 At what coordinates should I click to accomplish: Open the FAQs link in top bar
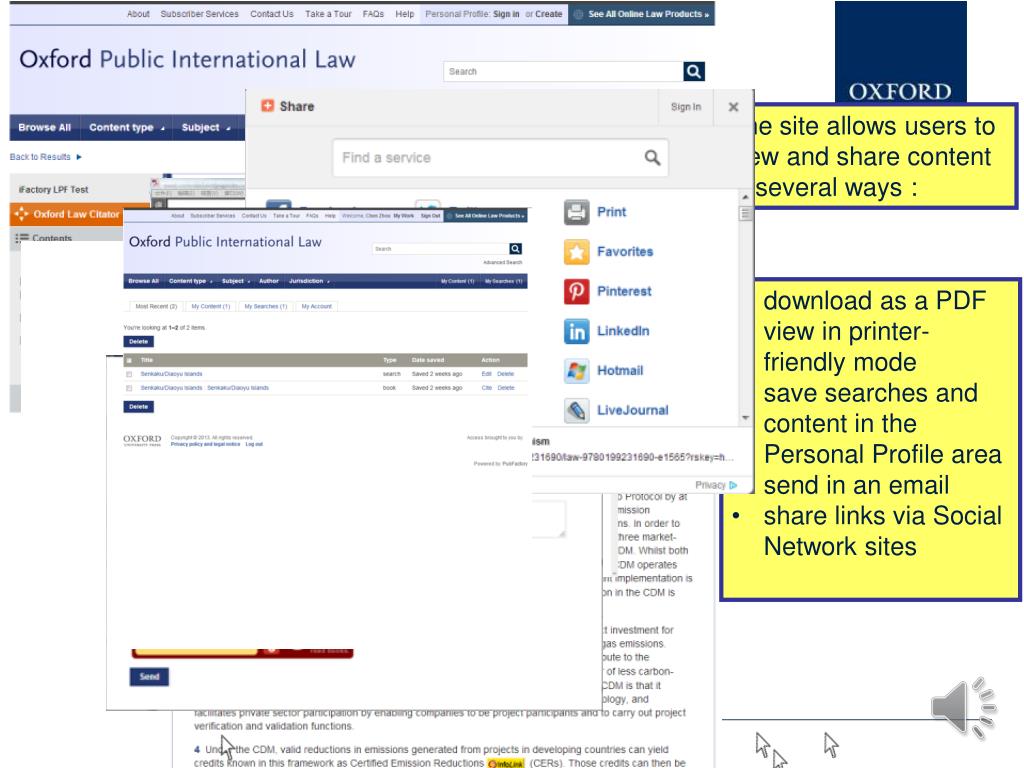click(x=373, y=14)
